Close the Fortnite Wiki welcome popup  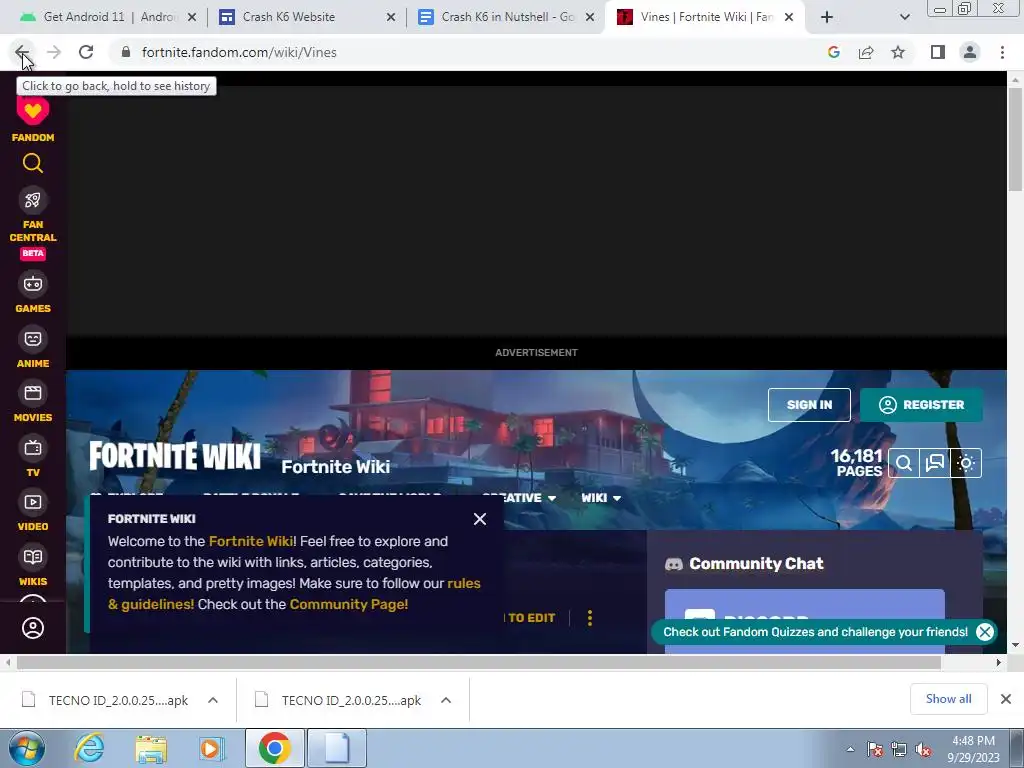coord(480,519)
